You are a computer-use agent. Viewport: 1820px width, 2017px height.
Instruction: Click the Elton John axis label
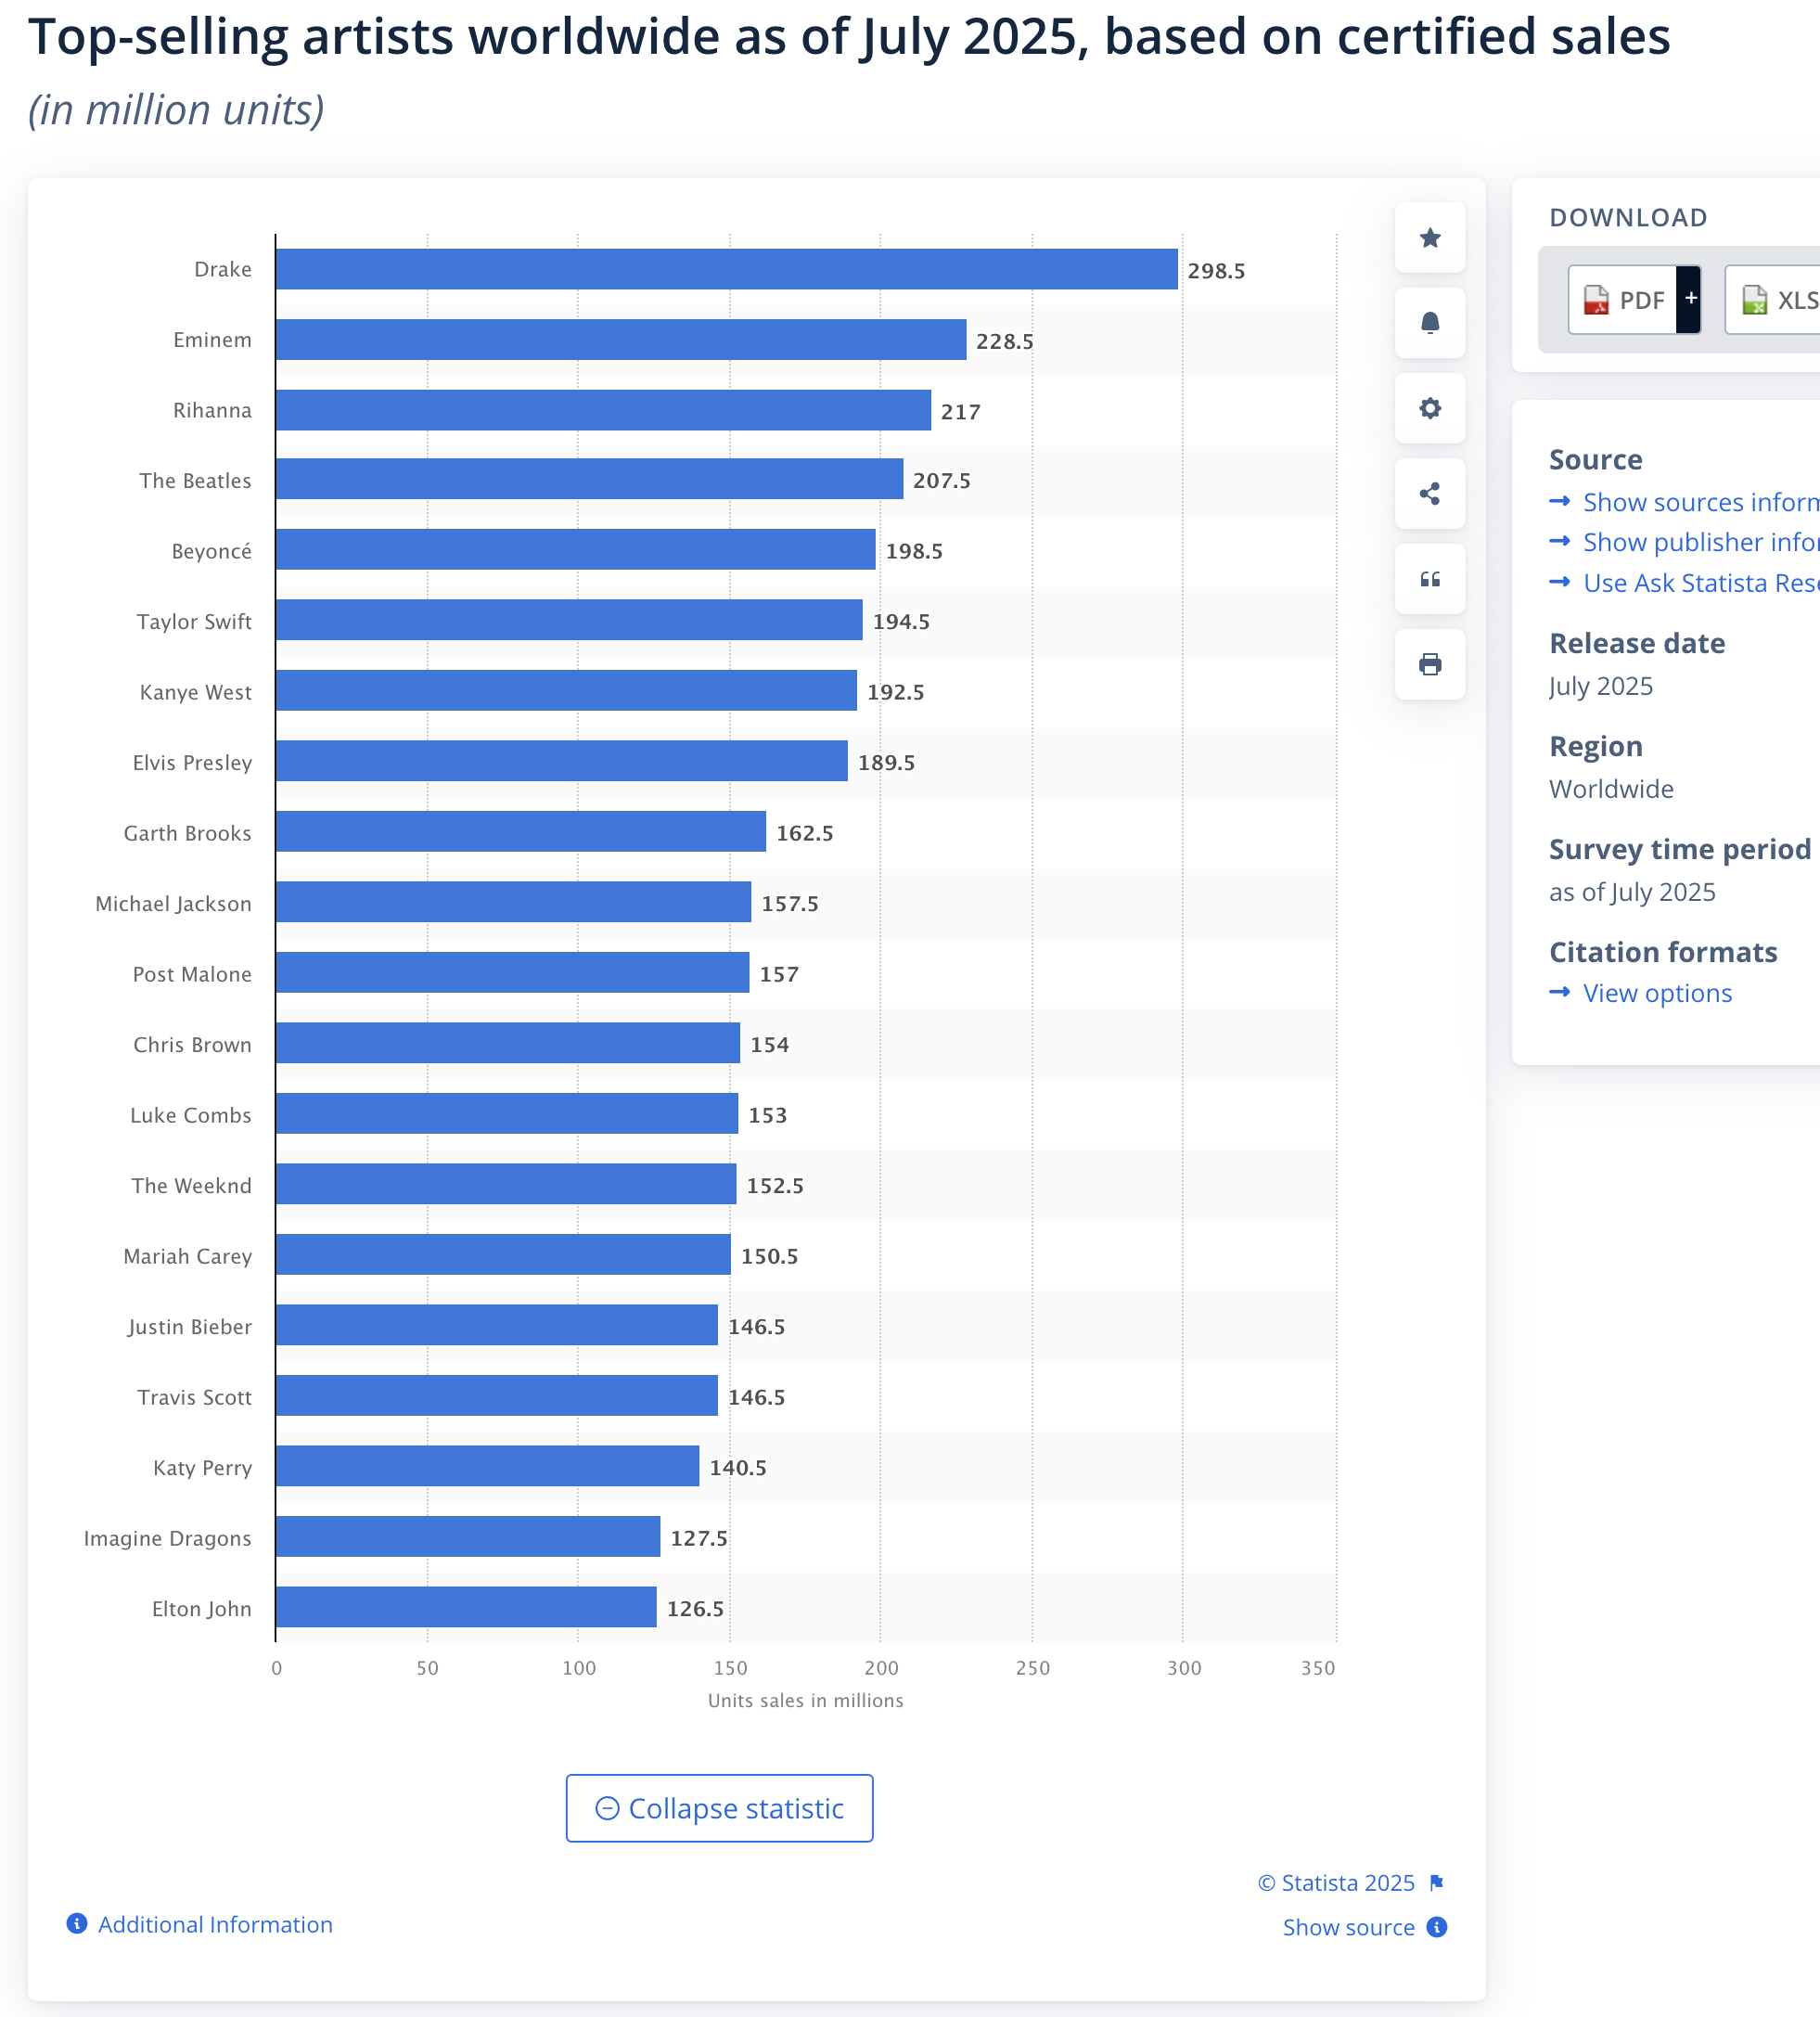[201, 1609]
